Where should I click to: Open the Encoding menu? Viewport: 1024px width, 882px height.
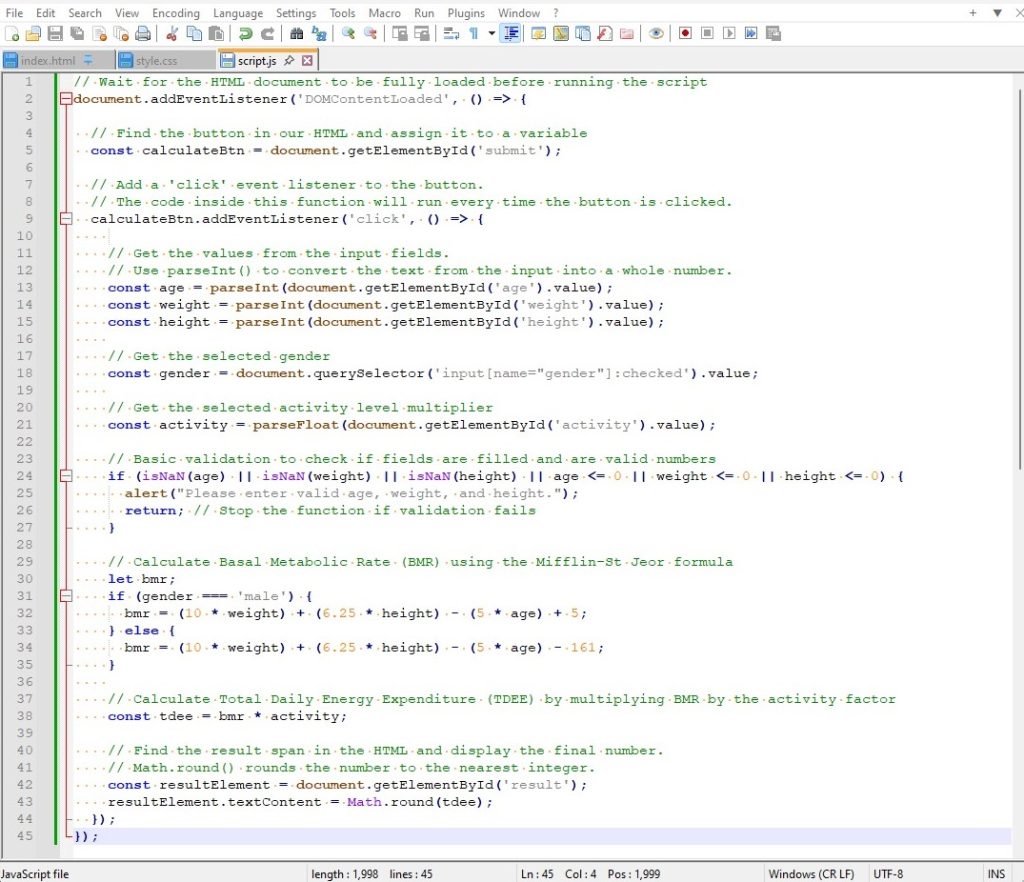[176, 13]
